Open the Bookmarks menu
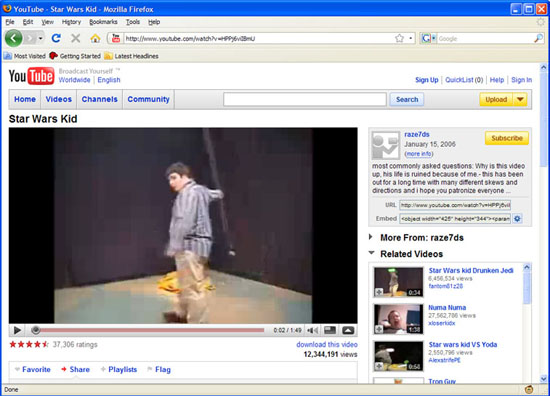 coord(103,22)
